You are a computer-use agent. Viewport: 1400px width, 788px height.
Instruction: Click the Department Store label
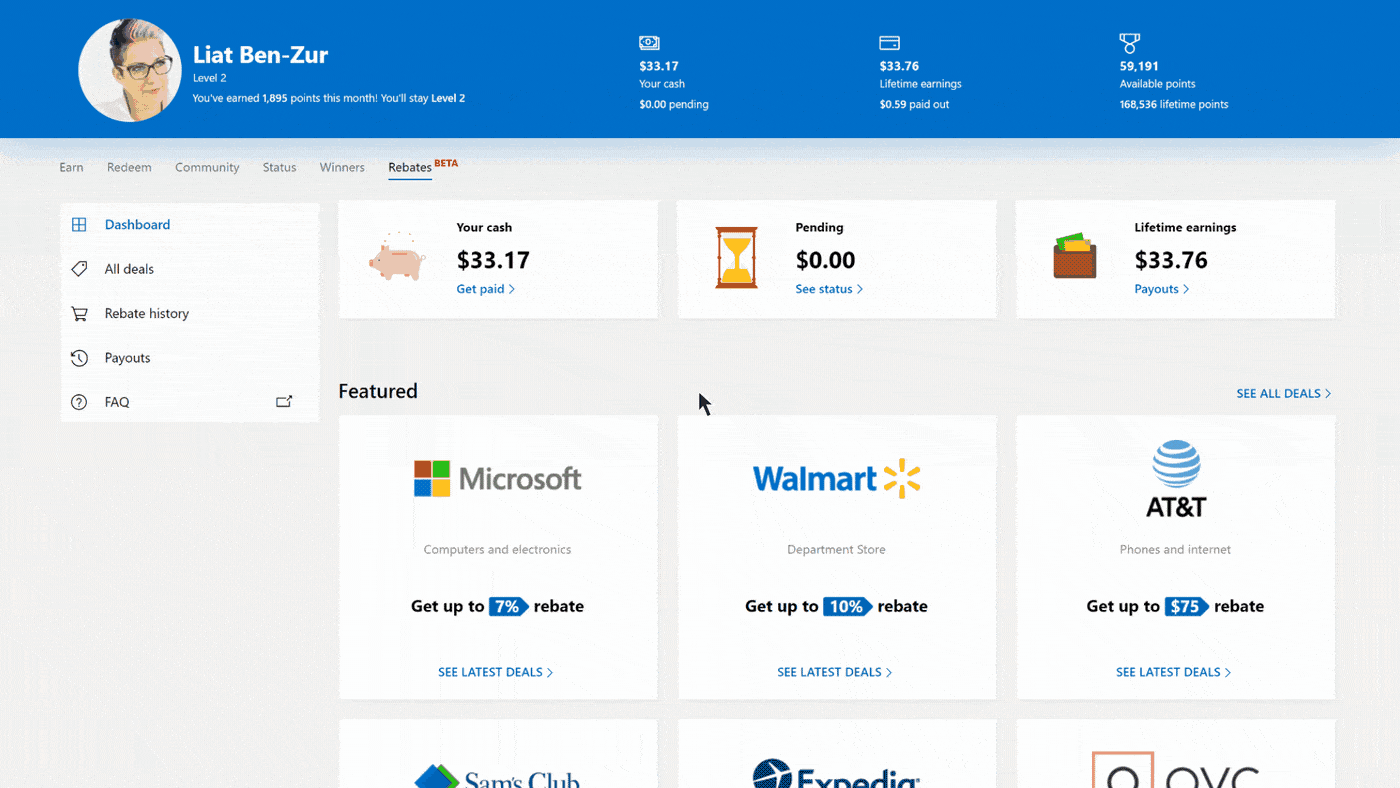tap(836, 549)
